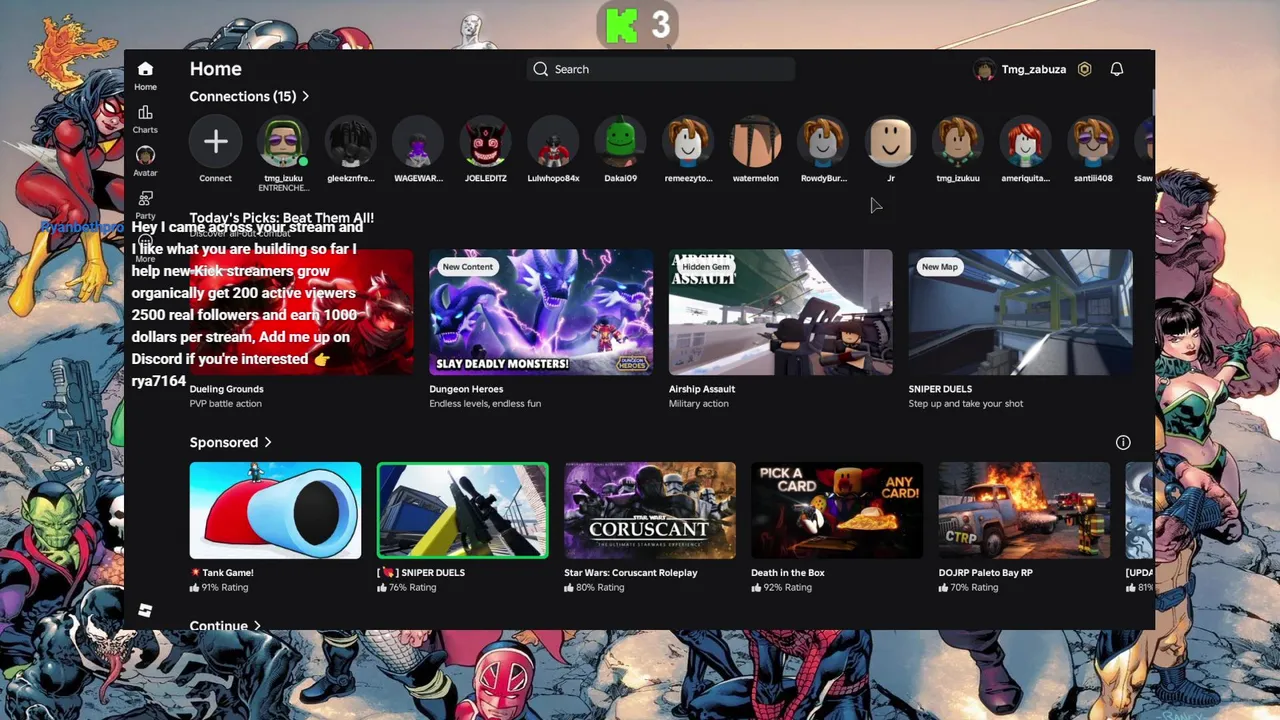This screenshot has width=1280, height=720.
Task: Open watermelon connection avatar
Action: 755,142
